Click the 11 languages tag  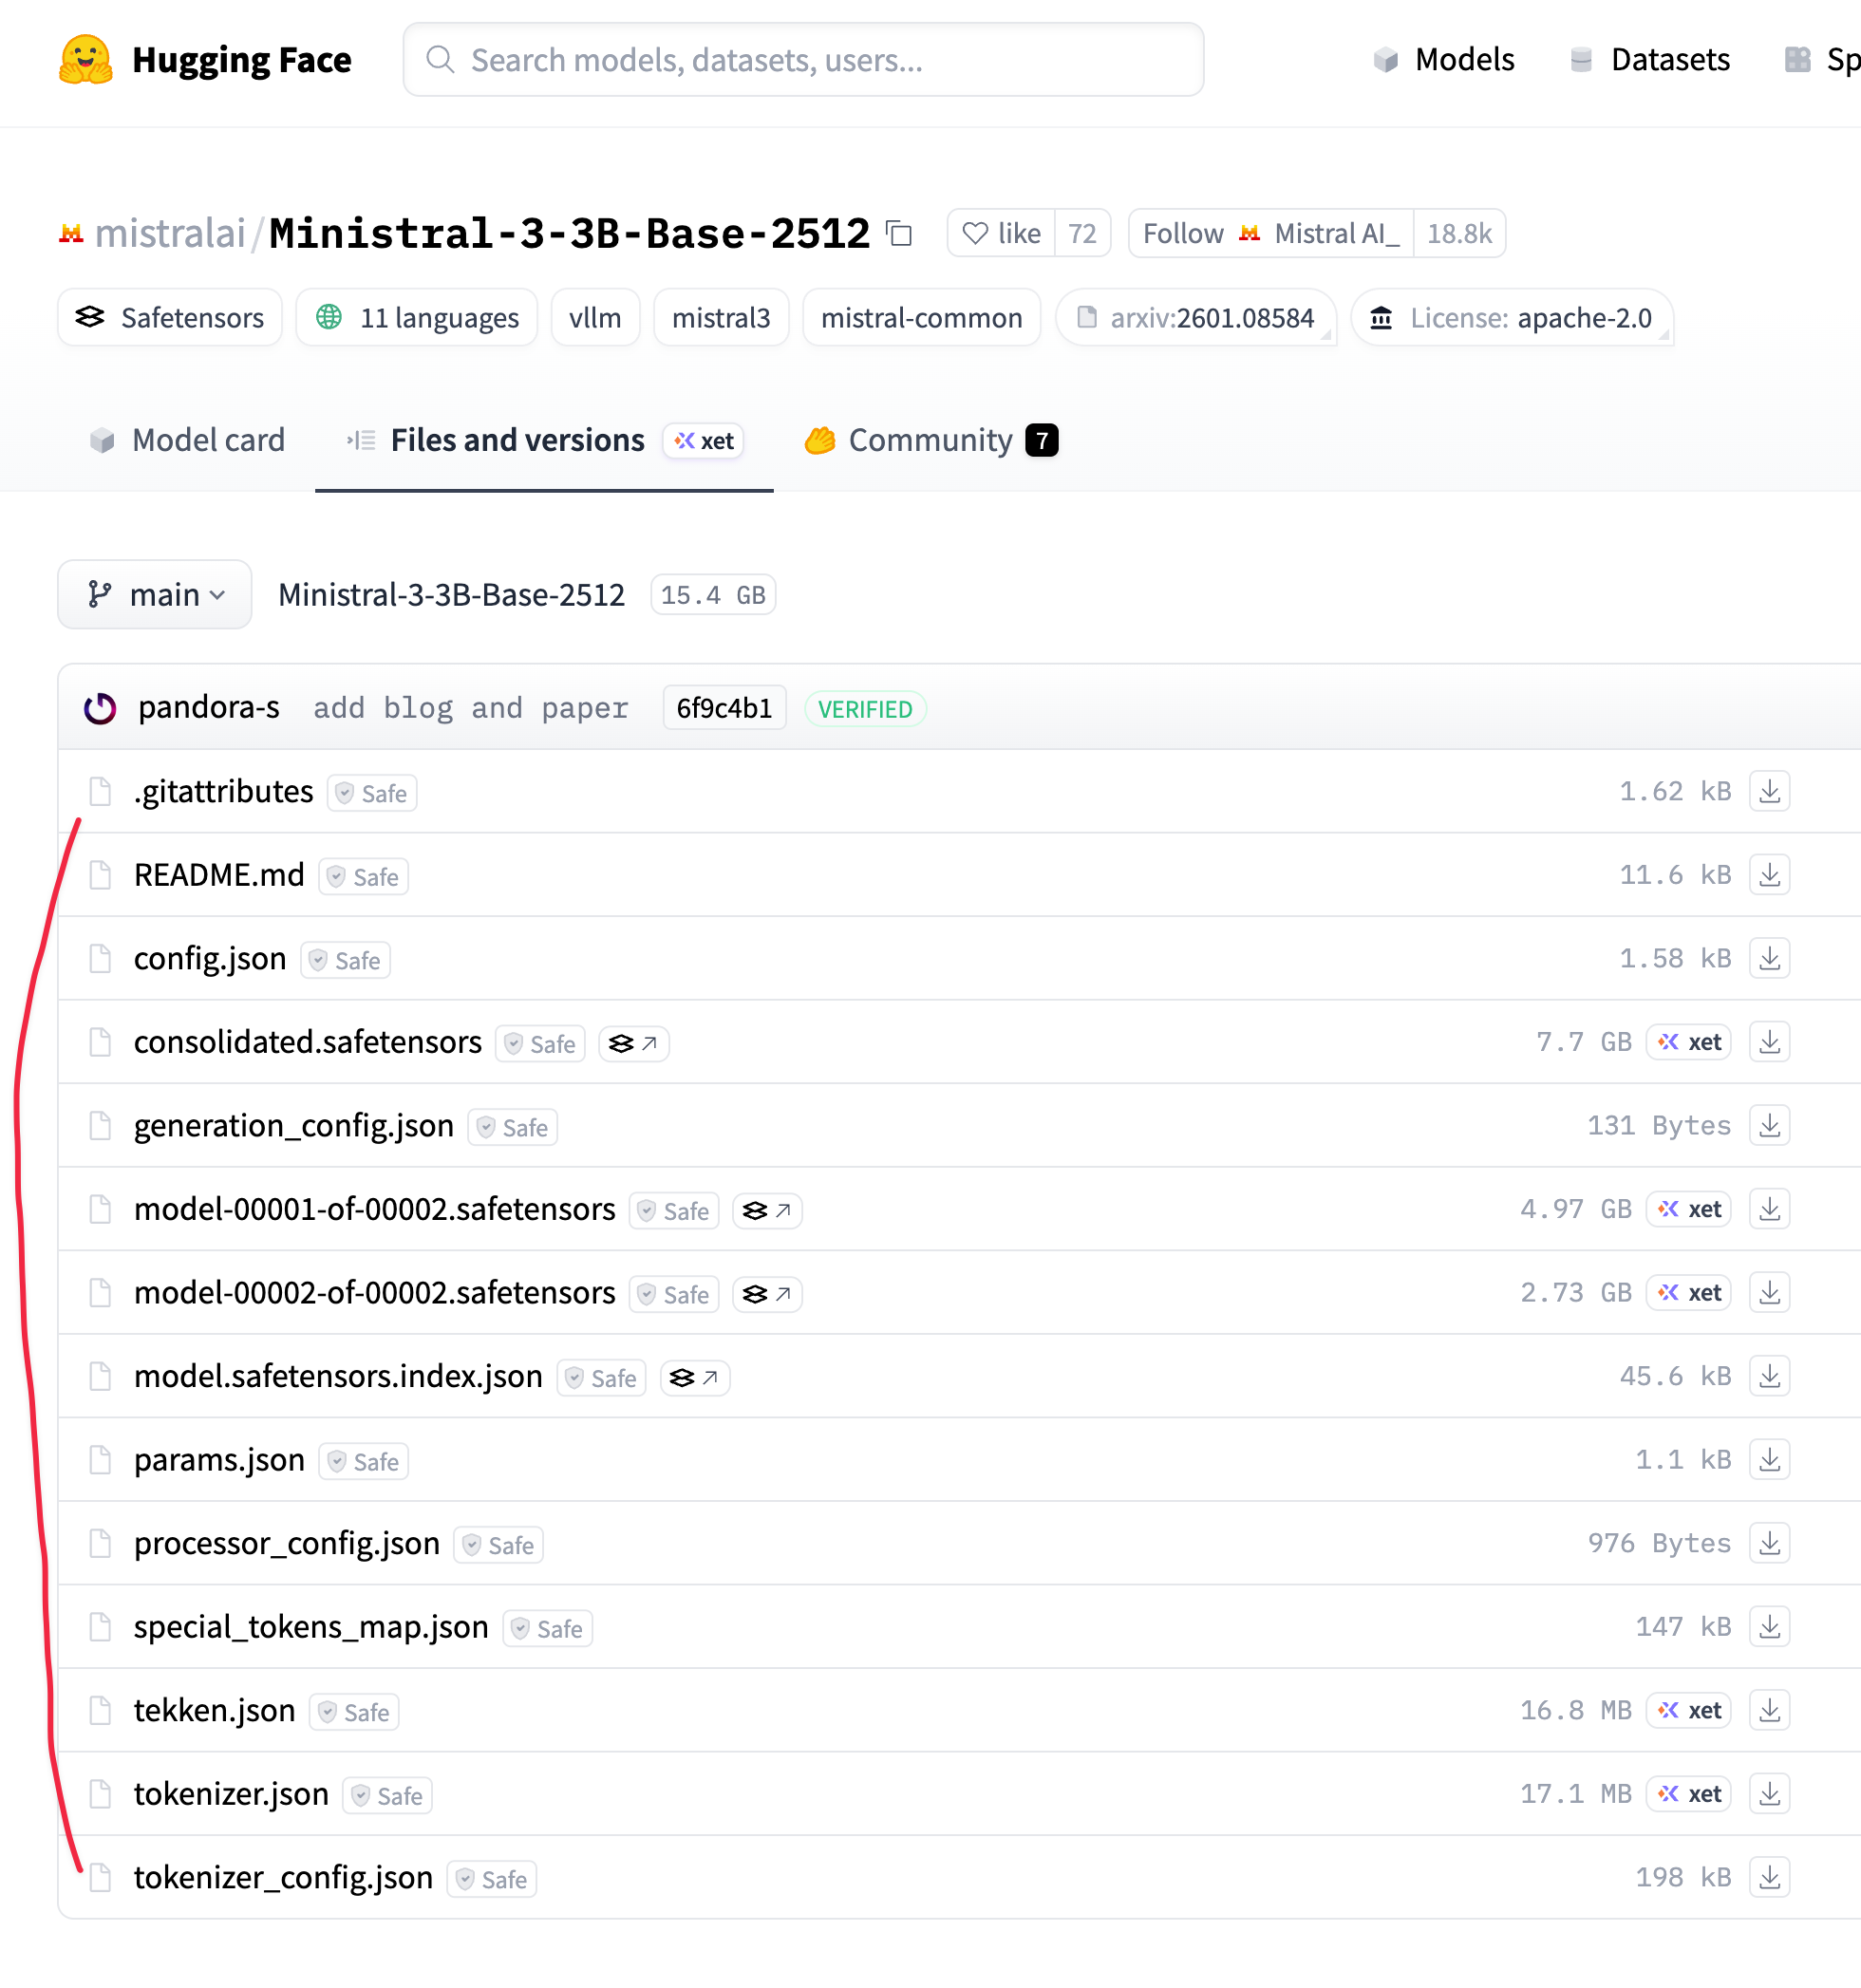tap(417, 318)
